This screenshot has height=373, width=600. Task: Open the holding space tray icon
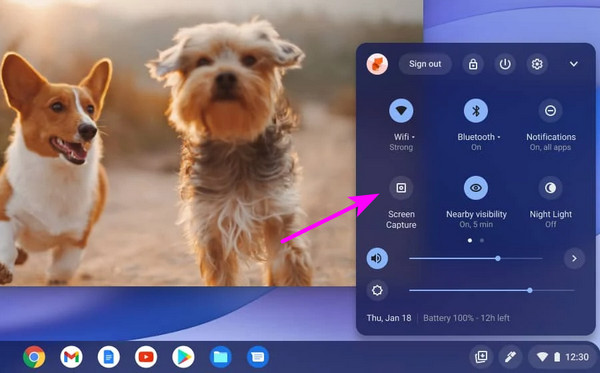click(481, 357)
